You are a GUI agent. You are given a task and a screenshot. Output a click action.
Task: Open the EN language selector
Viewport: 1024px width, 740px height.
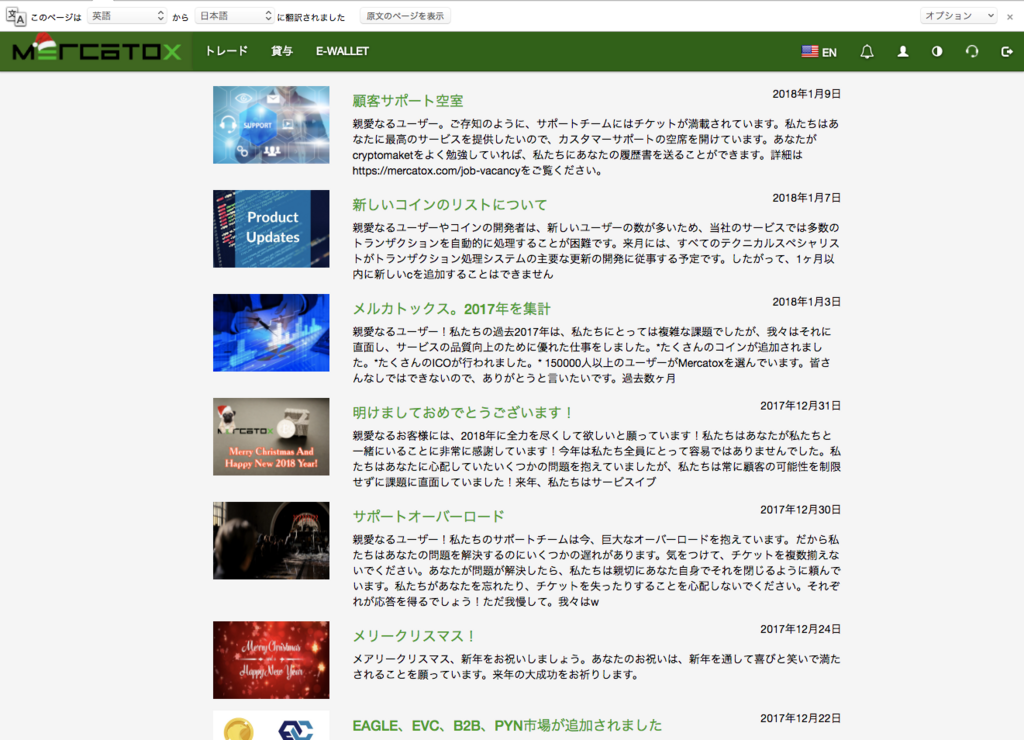click(x=819, y=52)
